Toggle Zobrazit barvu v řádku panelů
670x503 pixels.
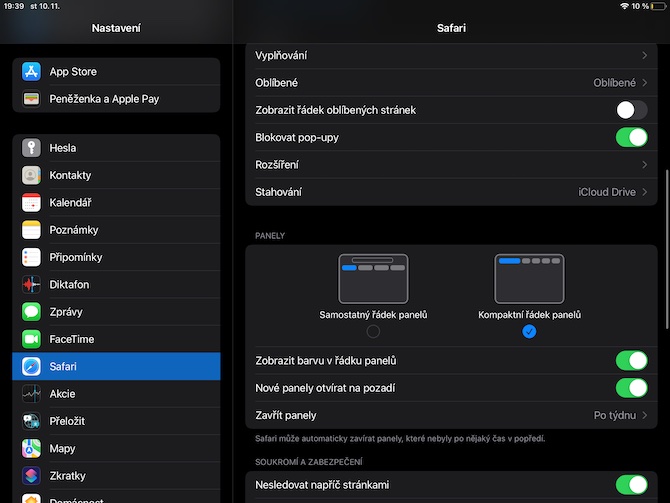632,361
